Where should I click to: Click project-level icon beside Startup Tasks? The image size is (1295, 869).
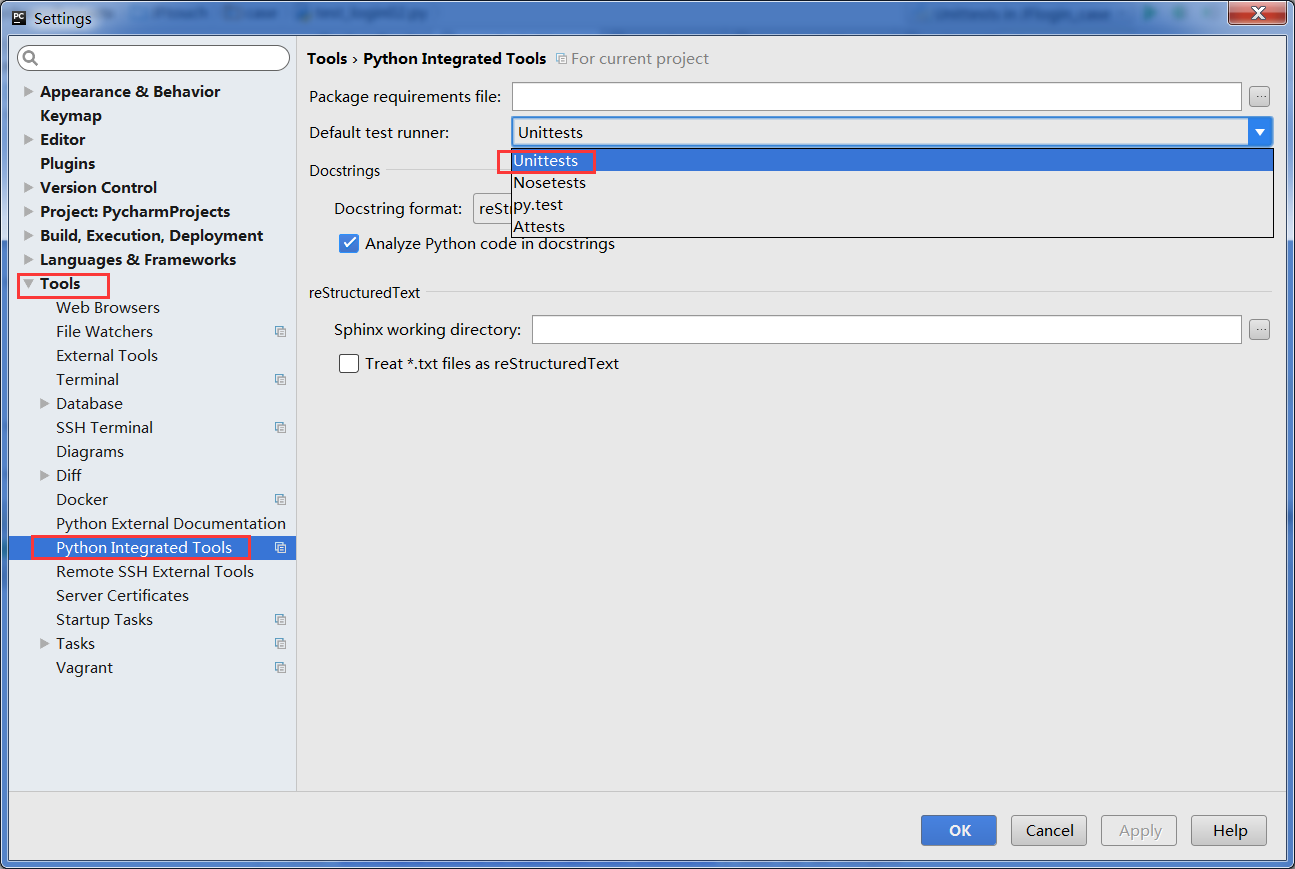[281, 620]
